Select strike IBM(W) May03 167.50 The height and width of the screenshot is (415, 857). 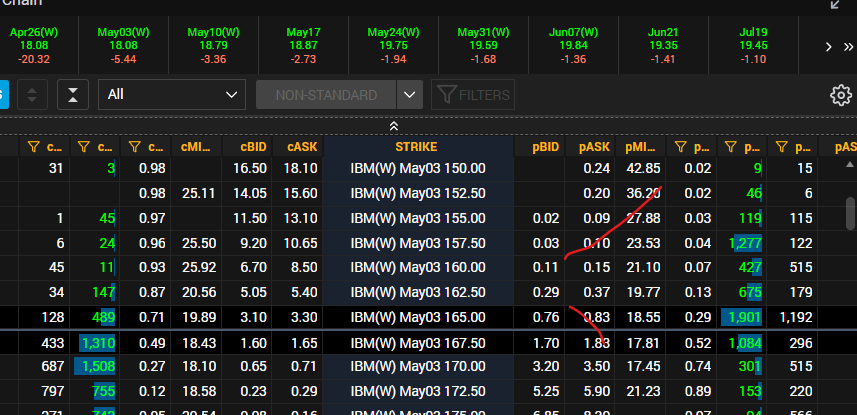point(418,343)
